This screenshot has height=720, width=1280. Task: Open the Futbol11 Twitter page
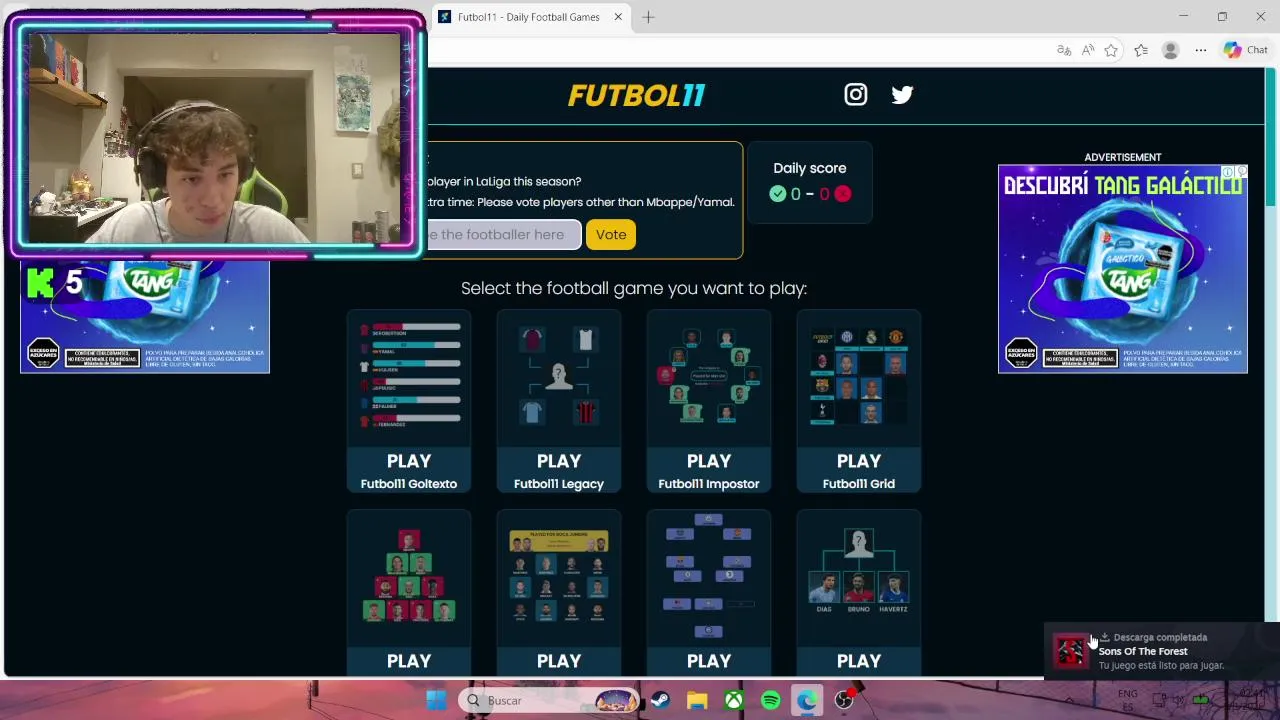902,94
